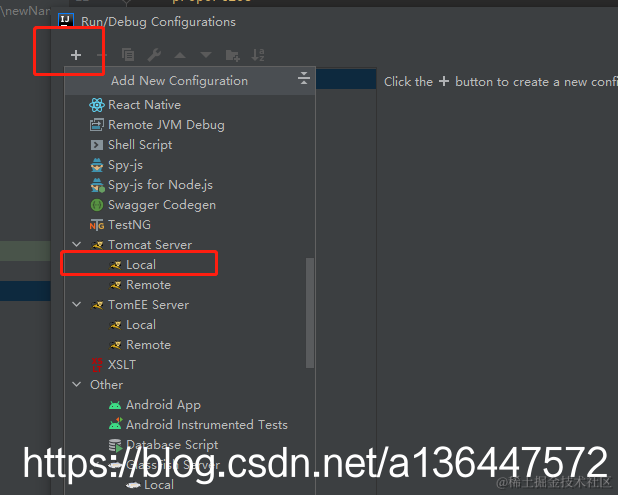This screenshot has width=618, height=495.
Task: Click the Move Down arrow icon
Action: point(206,55)
